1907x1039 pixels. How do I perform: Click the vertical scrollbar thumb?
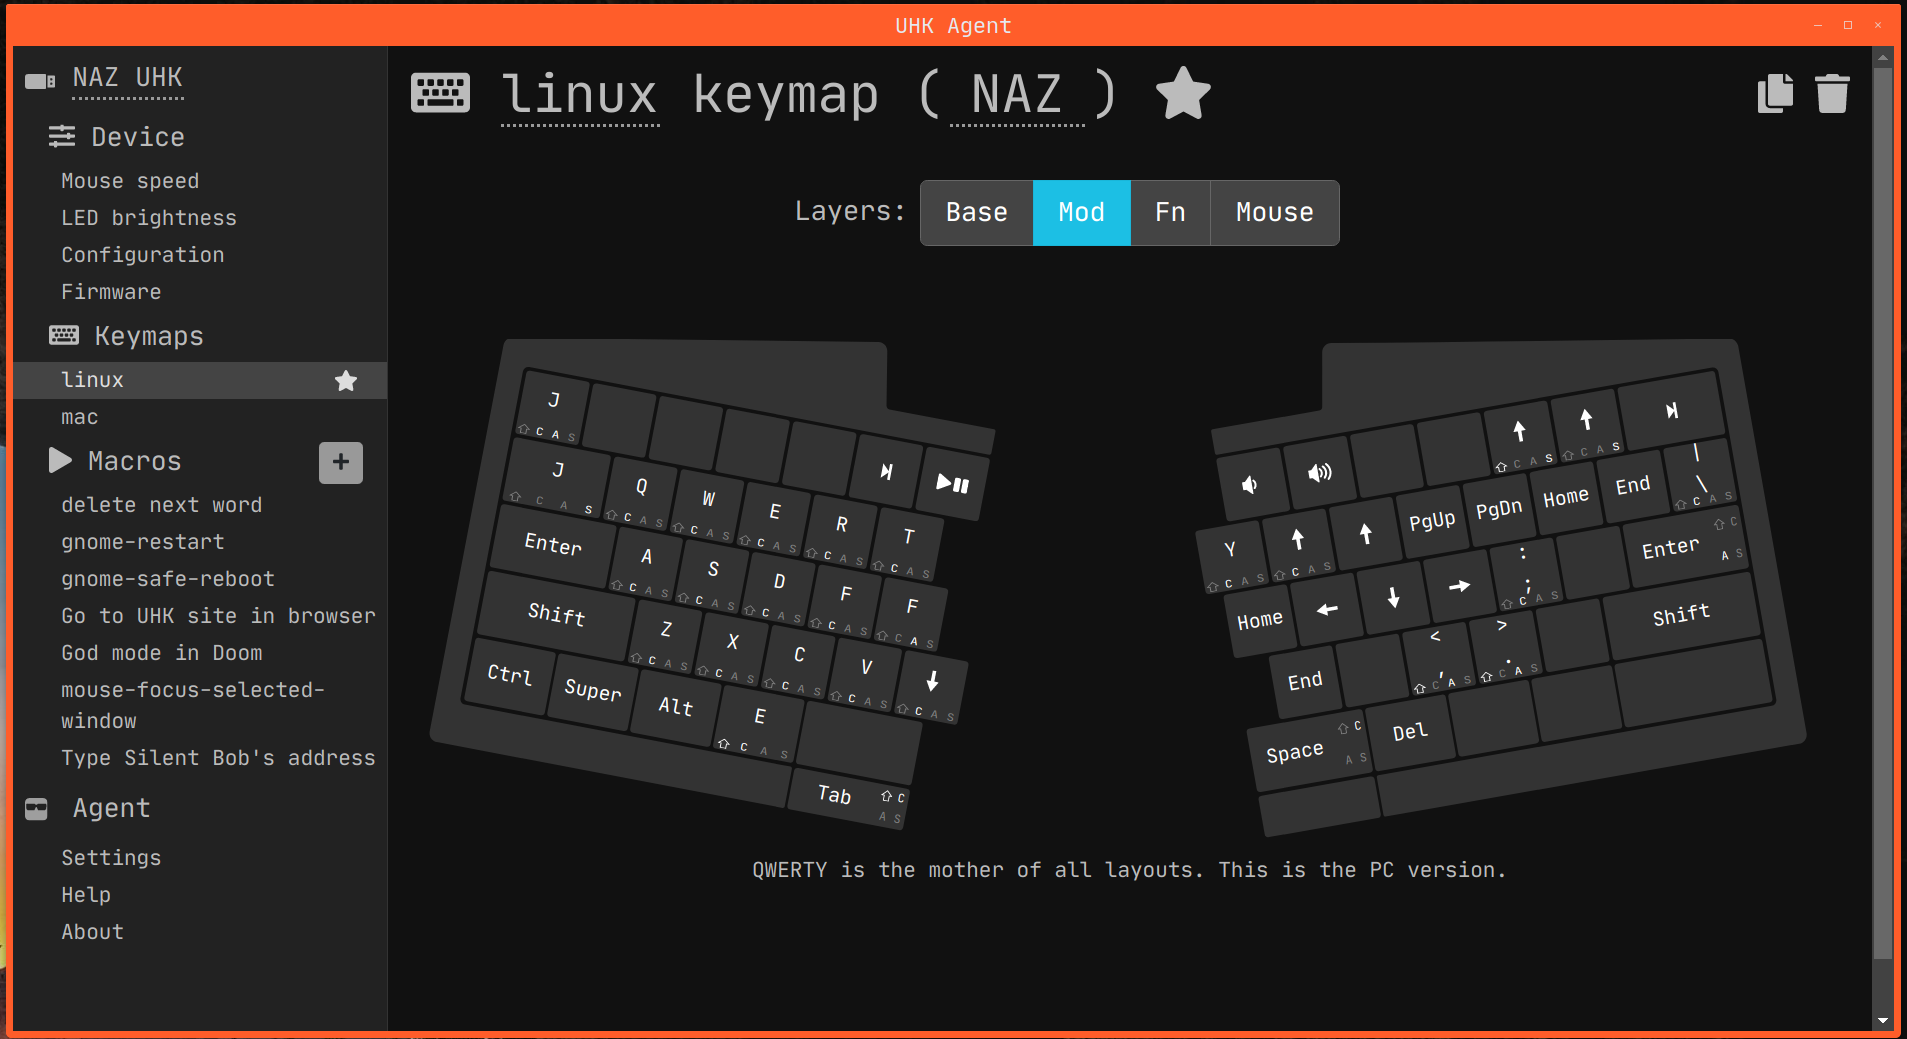(1882, 513)
